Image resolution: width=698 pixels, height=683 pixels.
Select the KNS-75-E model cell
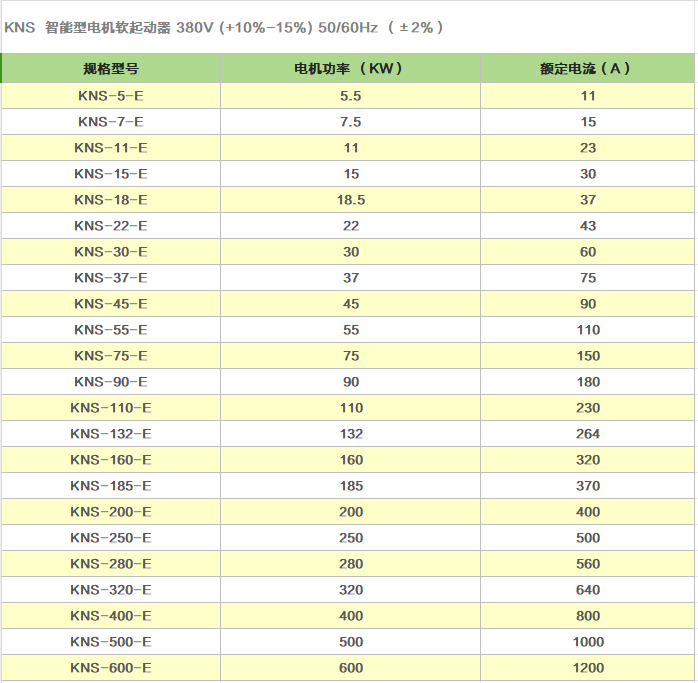110,356
